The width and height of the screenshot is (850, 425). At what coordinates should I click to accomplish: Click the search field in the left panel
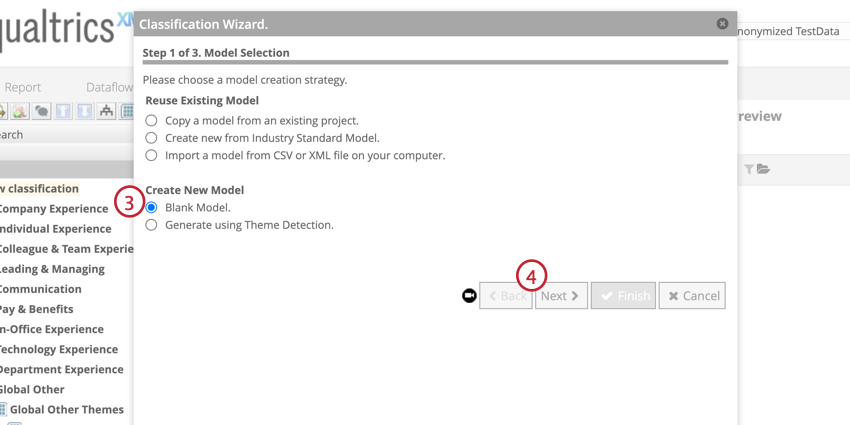67,135
